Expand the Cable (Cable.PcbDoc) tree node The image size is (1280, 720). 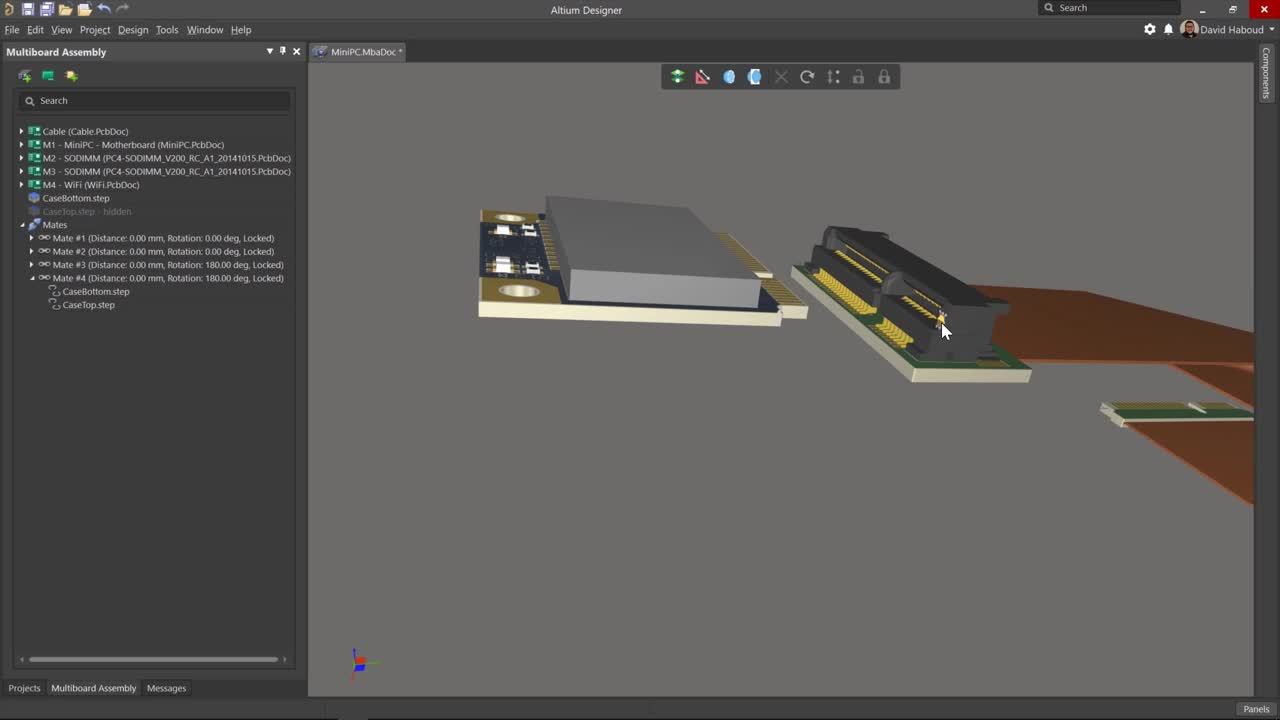[21, 131]
